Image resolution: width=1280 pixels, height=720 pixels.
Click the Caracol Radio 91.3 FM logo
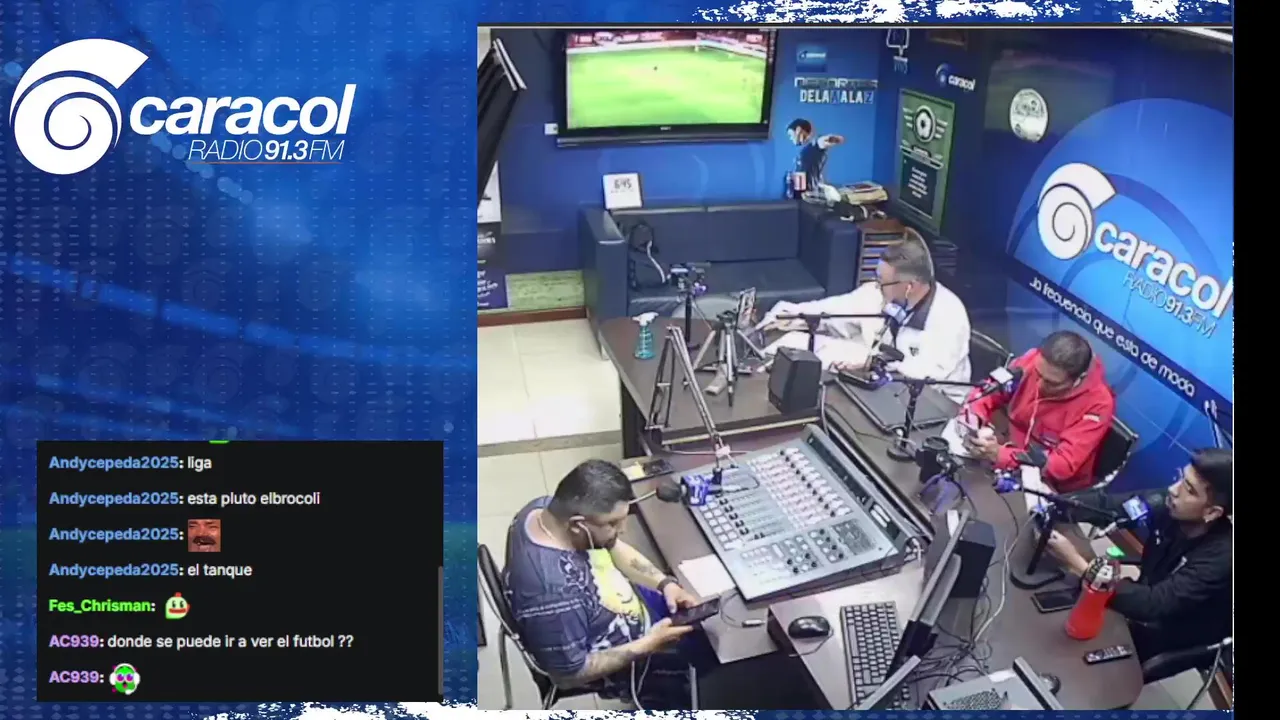pyautogui.click(x=183, y=106)
